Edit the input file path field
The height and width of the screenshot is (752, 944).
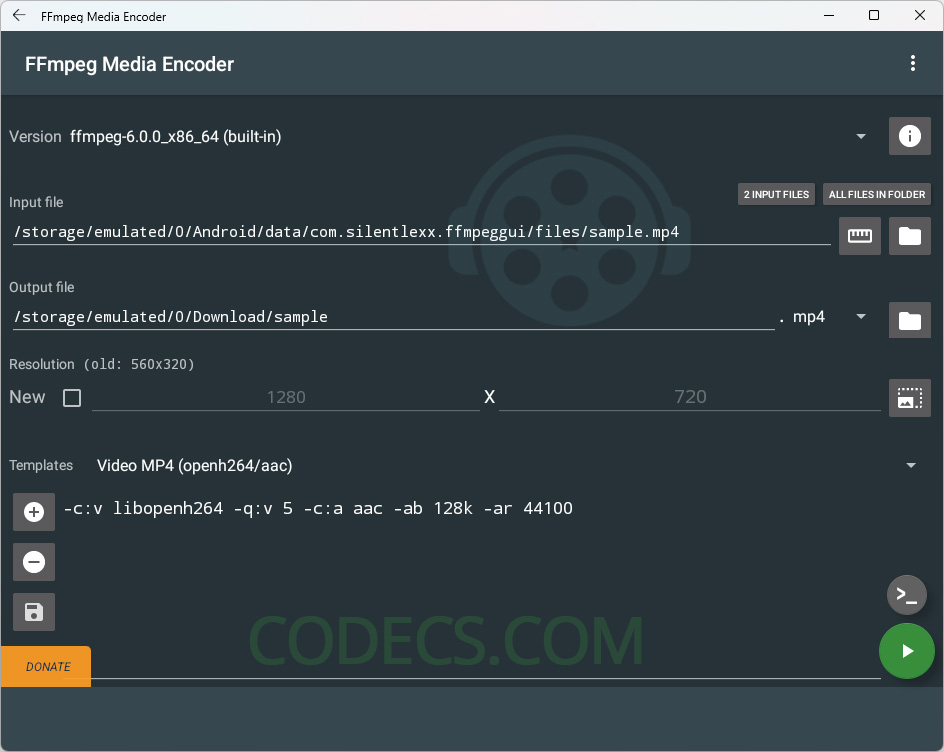point(421,232)
